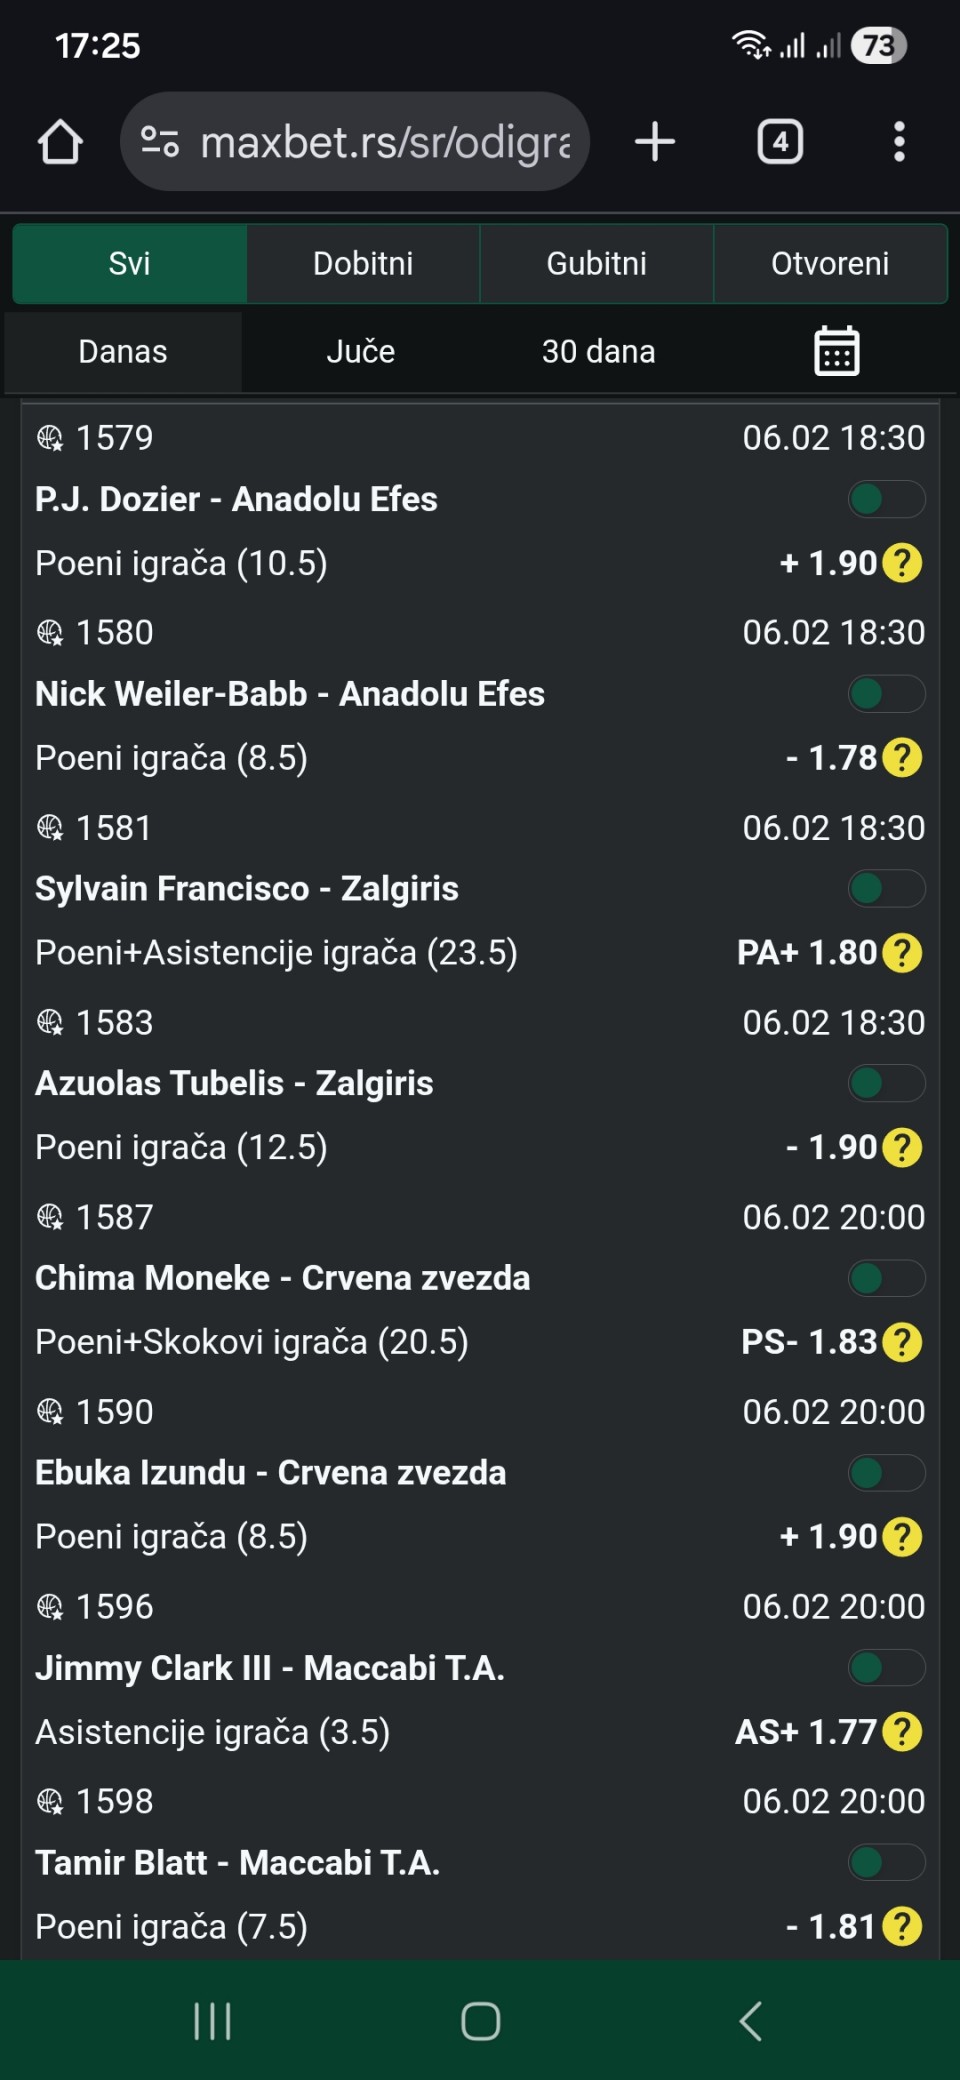Tap the maxbet.rs address bar
The image size is (960, 2080).
click(385, 142)
